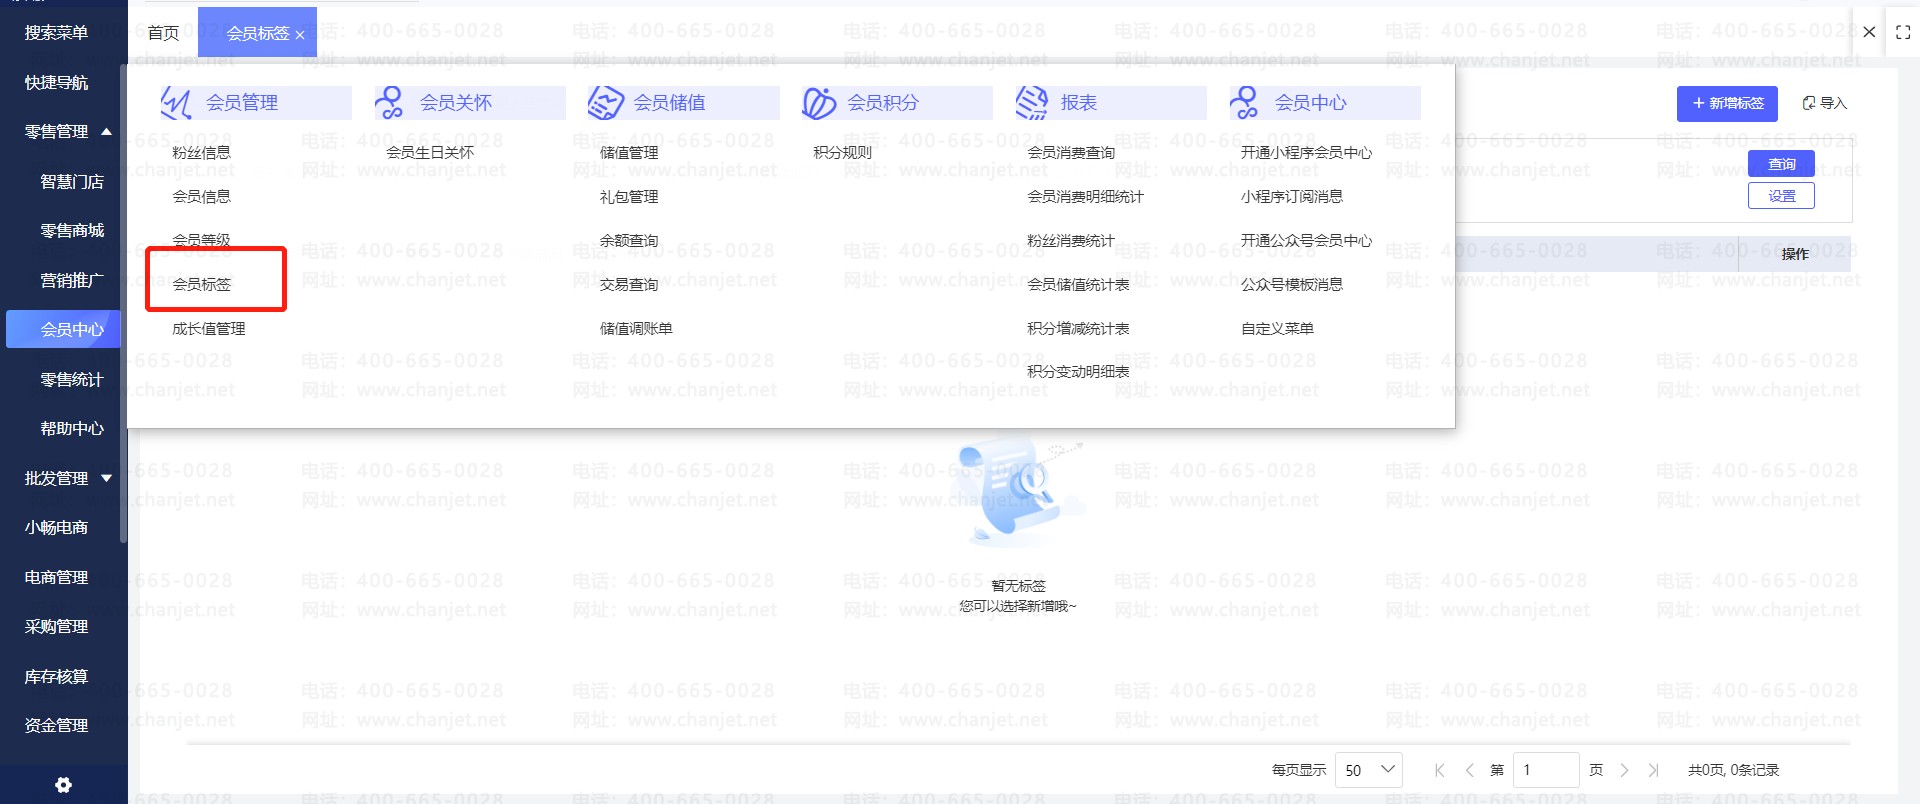Open 会员标签 menu link
The image size is (1920, 804).
coord(202,284)
